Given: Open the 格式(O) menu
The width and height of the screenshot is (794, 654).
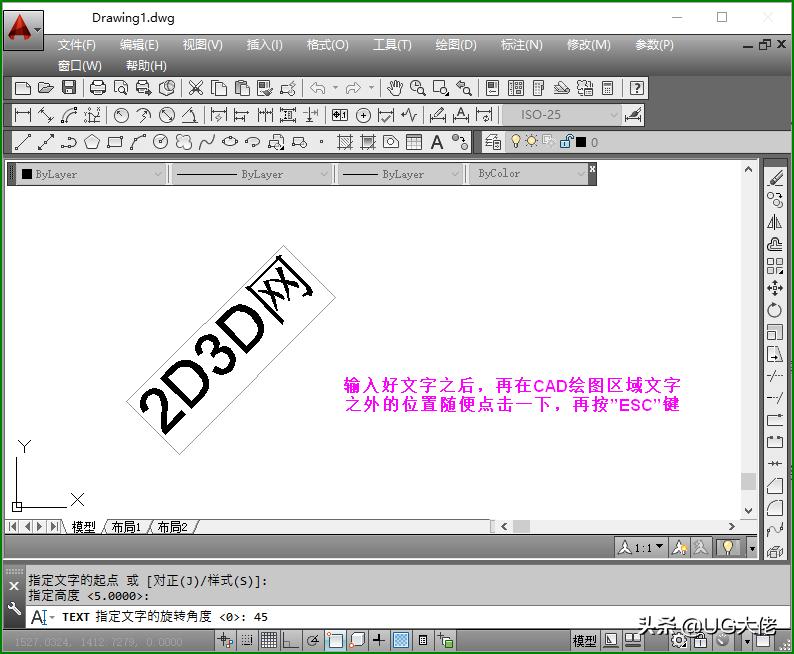Looking at the screenshot, I should (328, 45).
